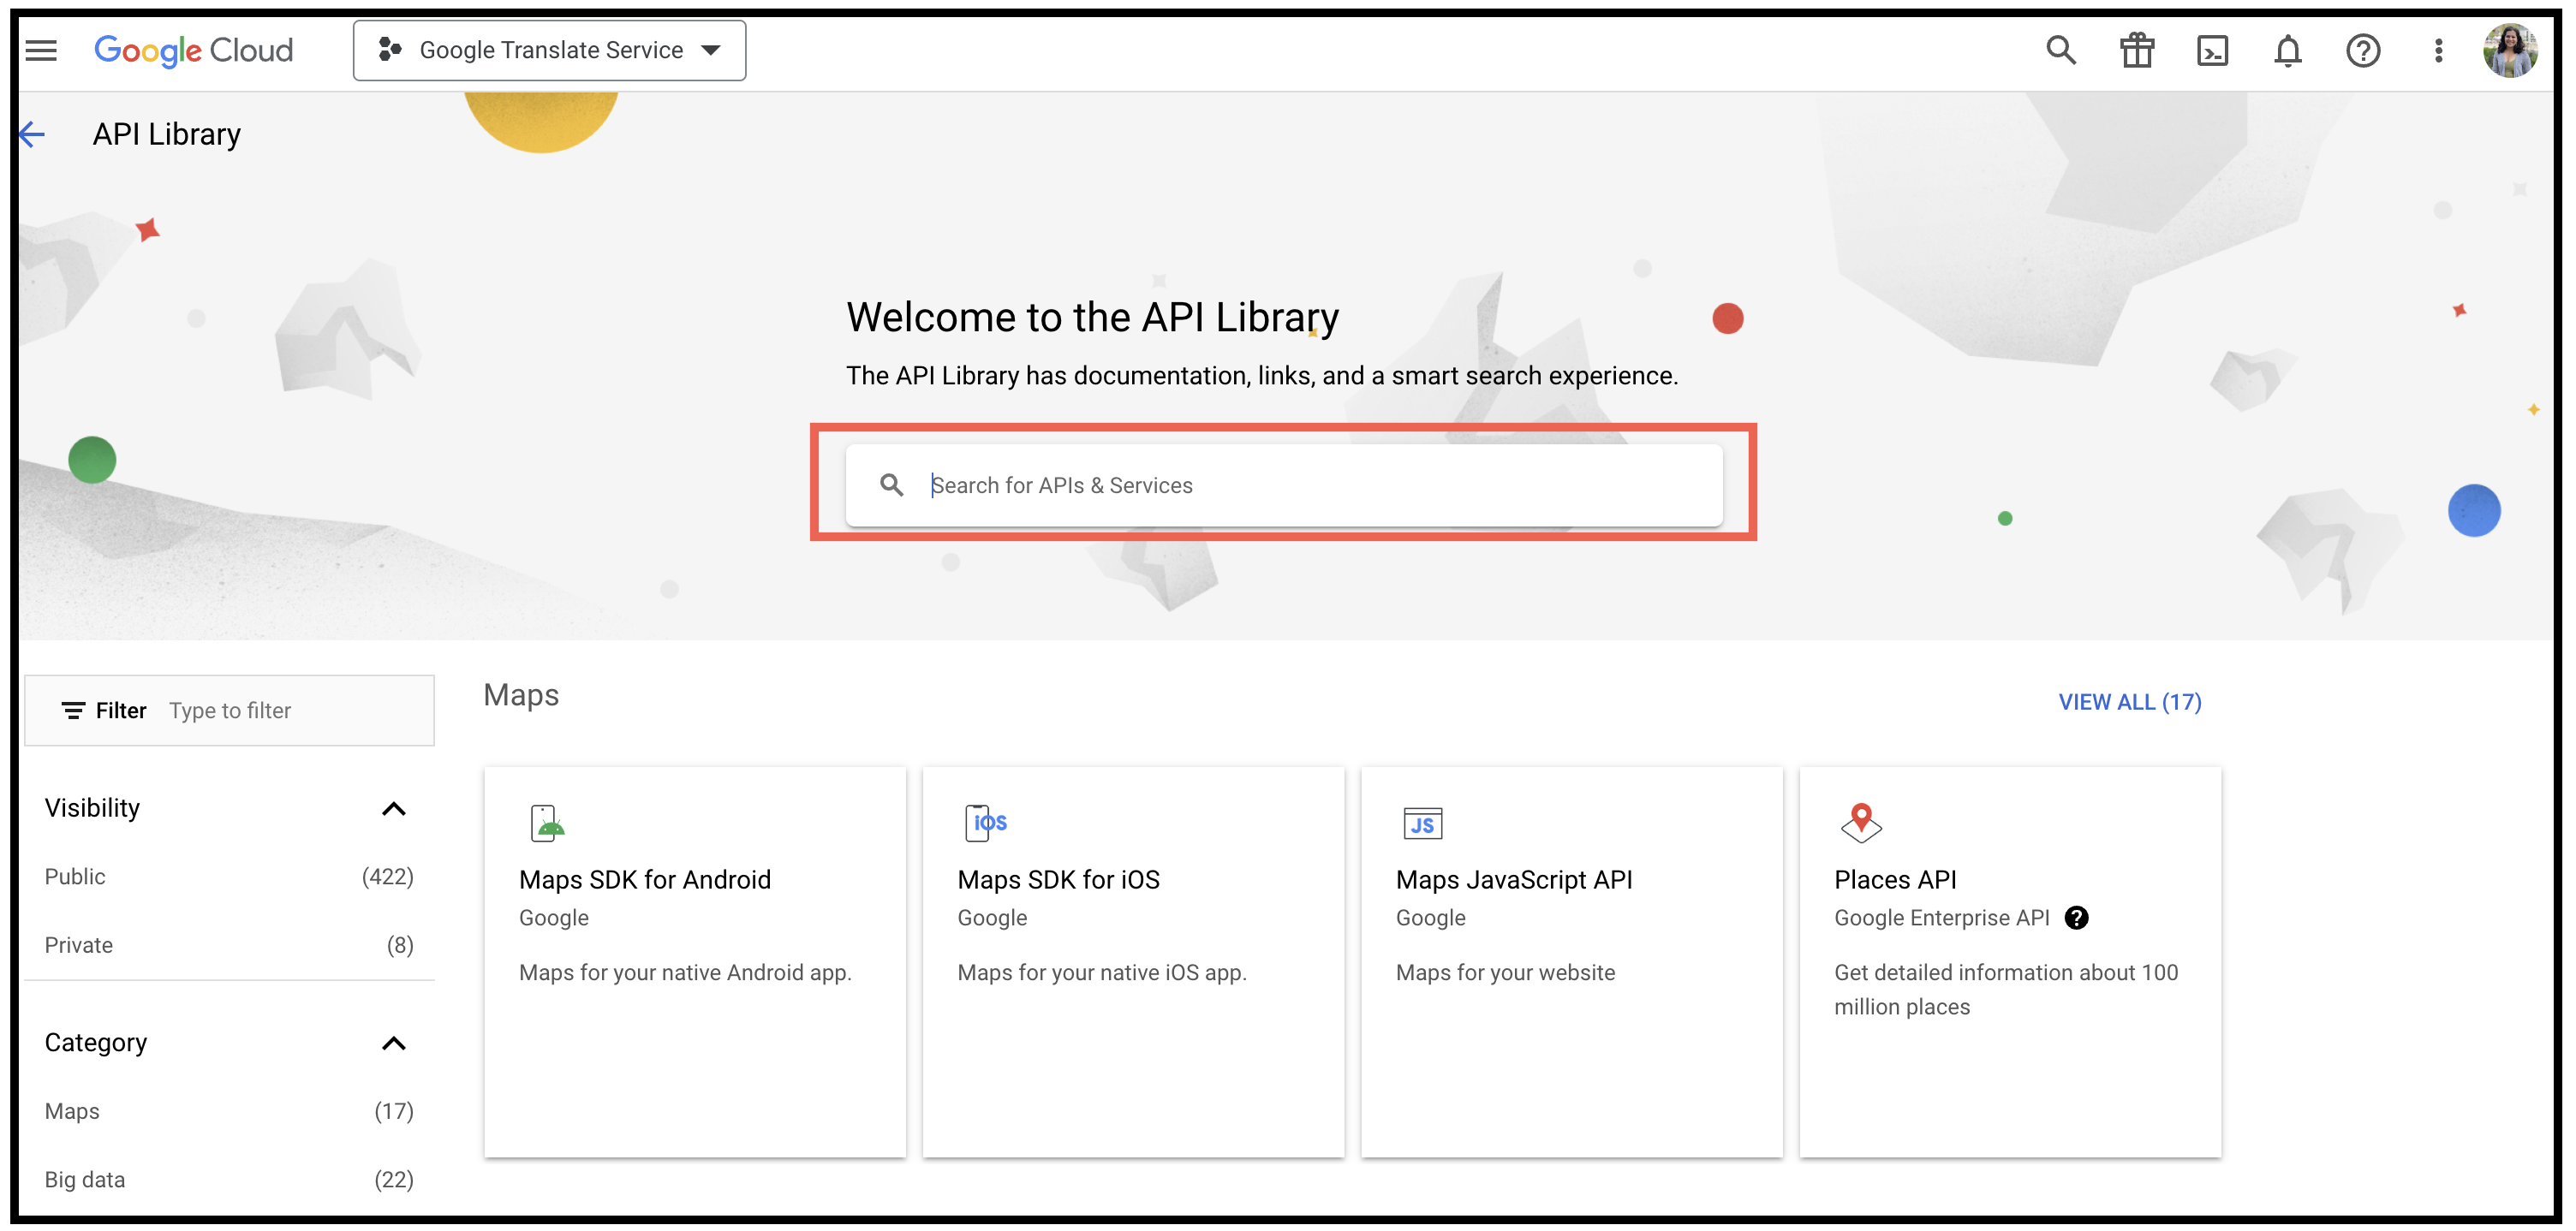Click the Google Enterprise API help icon

click(x=2076, y=918)
